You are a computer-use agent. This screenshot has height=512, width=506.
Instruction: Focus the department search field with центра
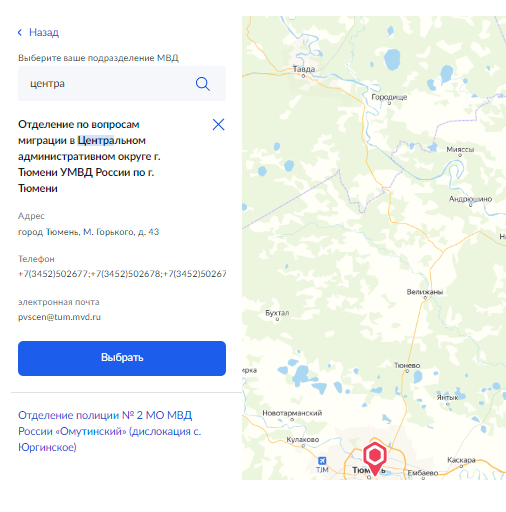122,83
